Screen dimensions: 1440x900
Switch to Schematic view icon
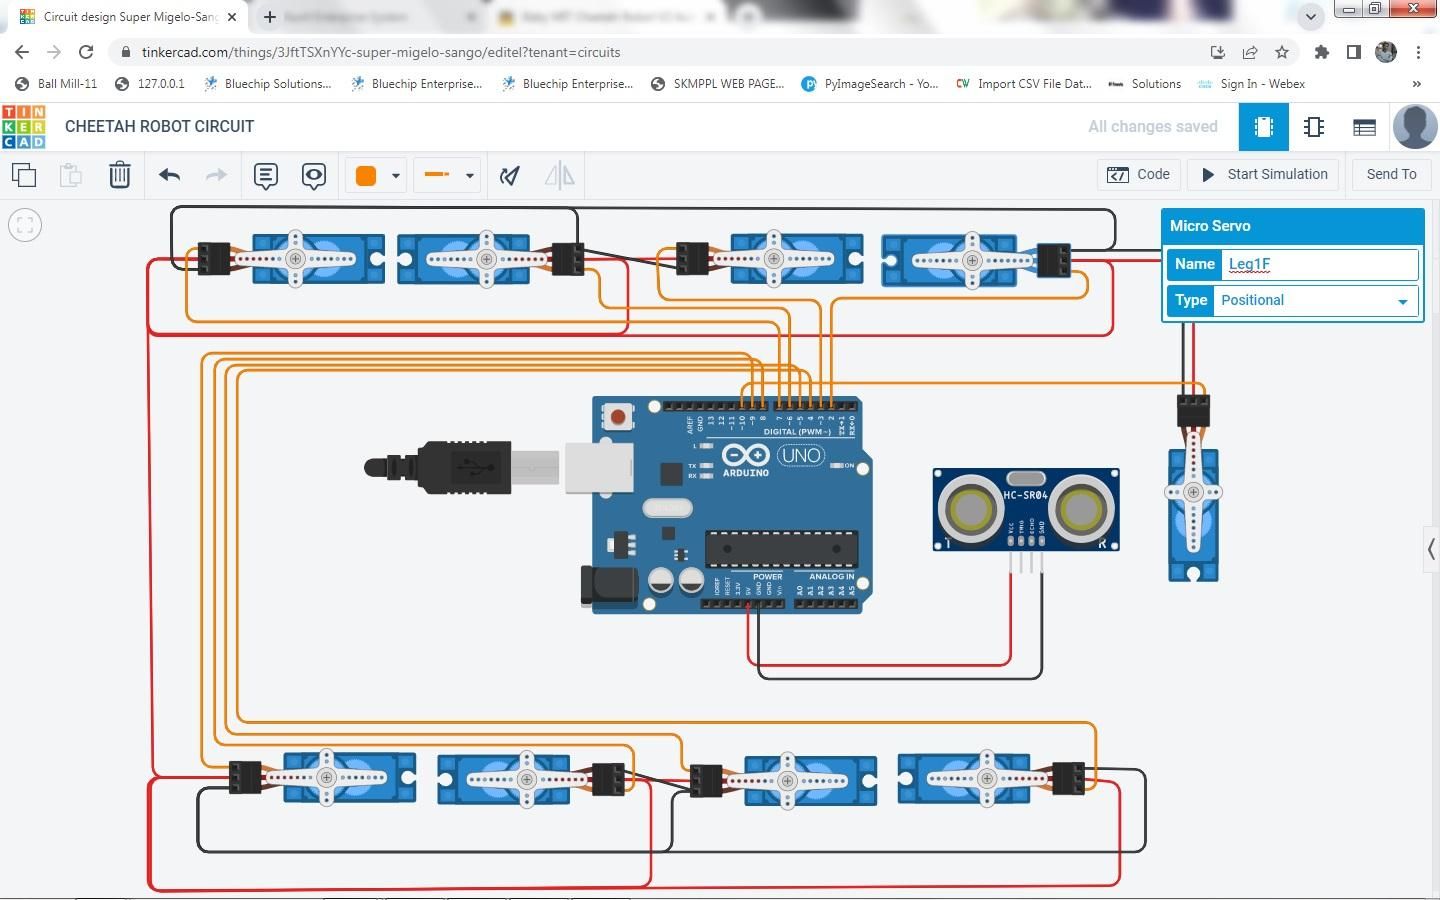tap(1314, 127)
